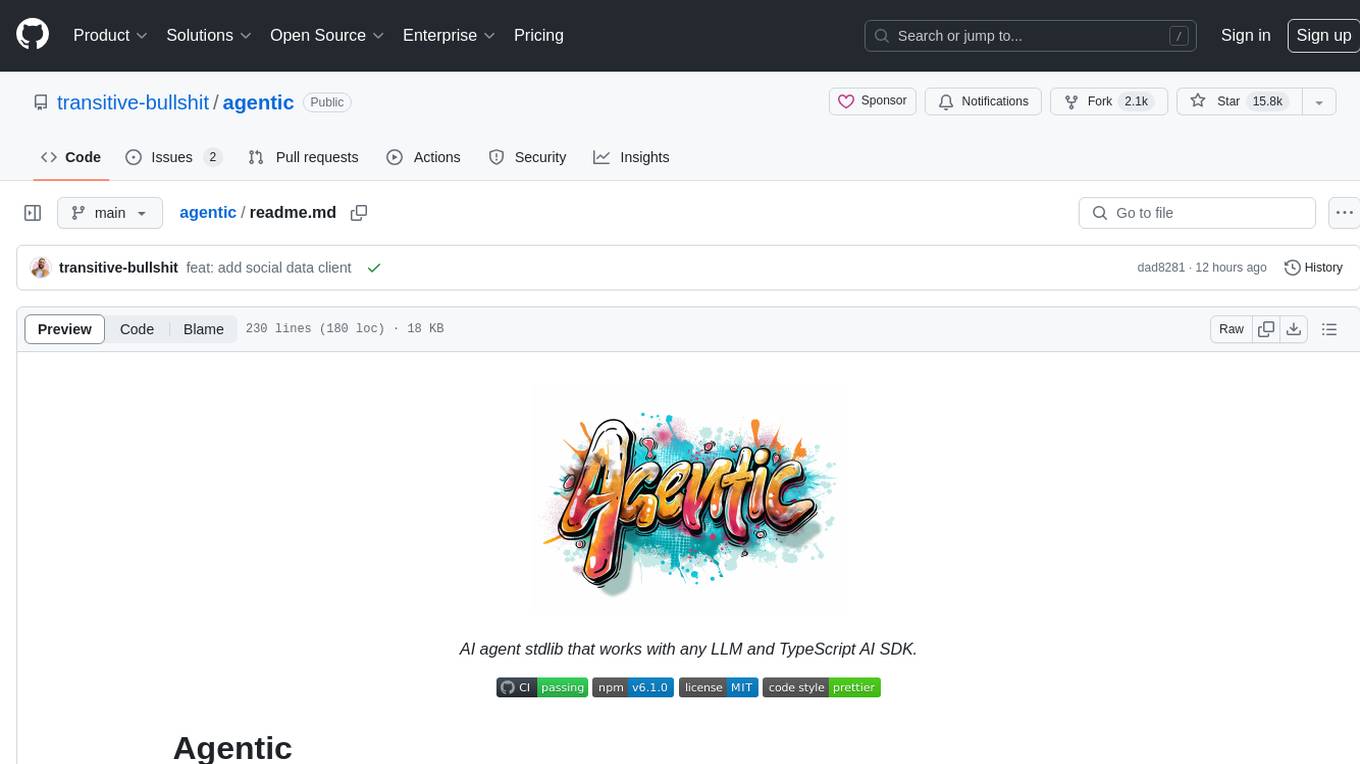Show the commit status green checkmark
The image size is (1360, 764).
pos(374,268)
